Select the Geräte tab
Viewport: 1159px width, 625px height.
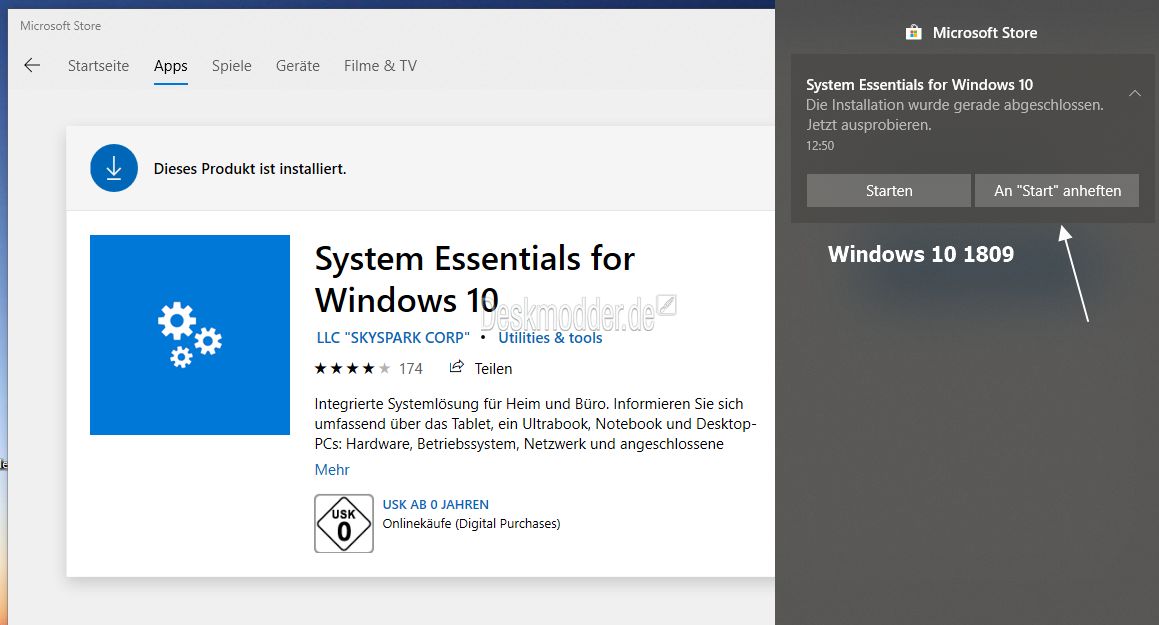click(x=298, y=66)
